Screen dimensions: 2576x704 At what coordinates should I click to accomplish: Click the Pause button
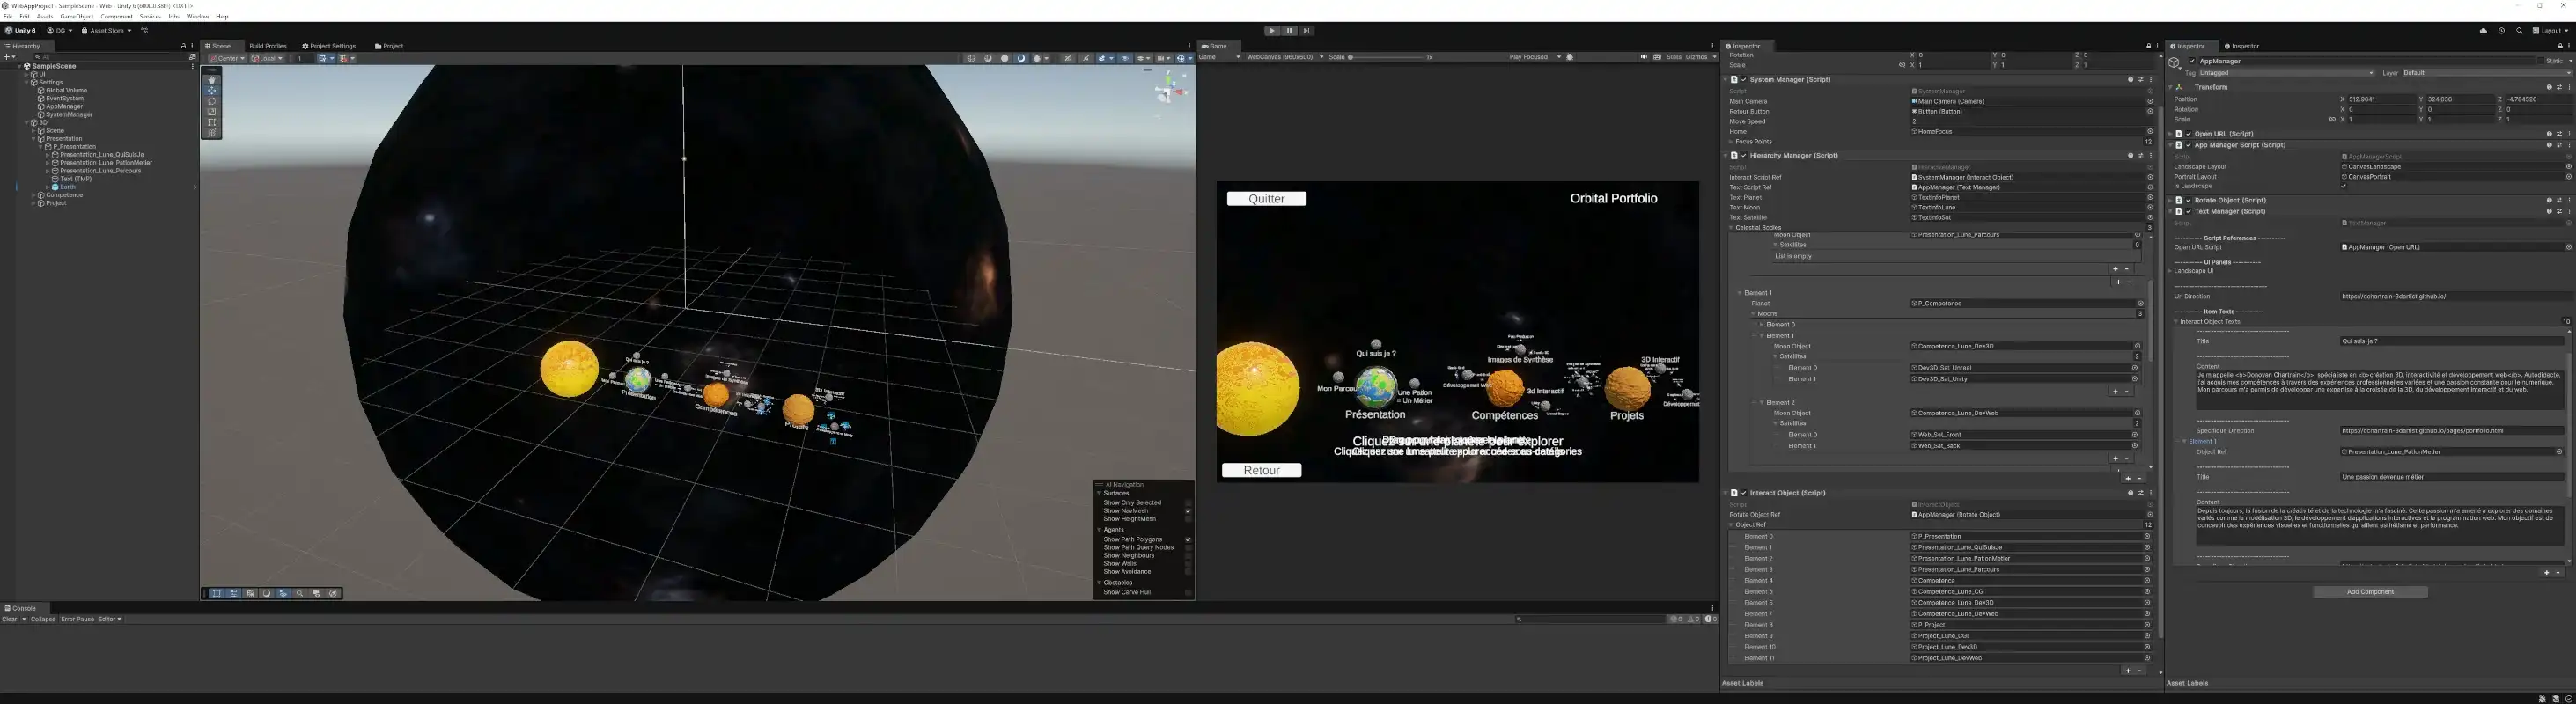[x=1289, y=31]
